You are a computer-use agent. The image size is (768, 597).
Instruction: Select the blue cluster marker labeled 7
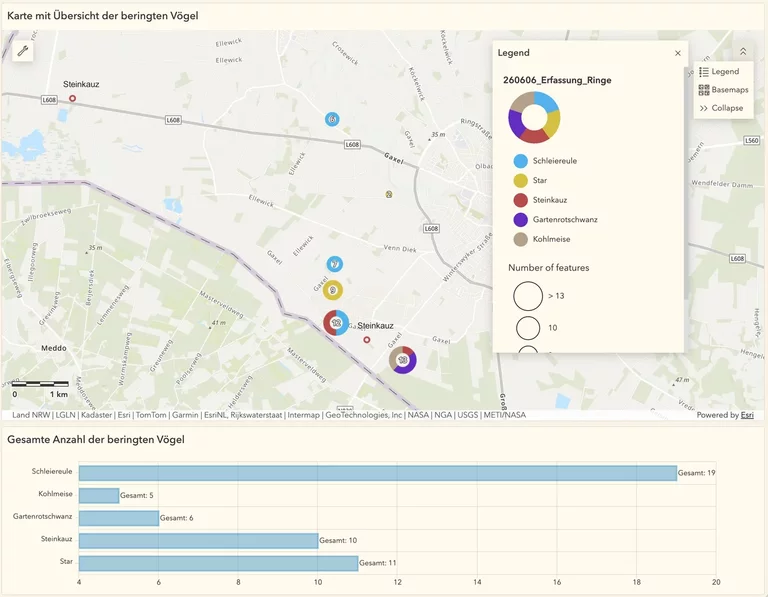[335, 264]
